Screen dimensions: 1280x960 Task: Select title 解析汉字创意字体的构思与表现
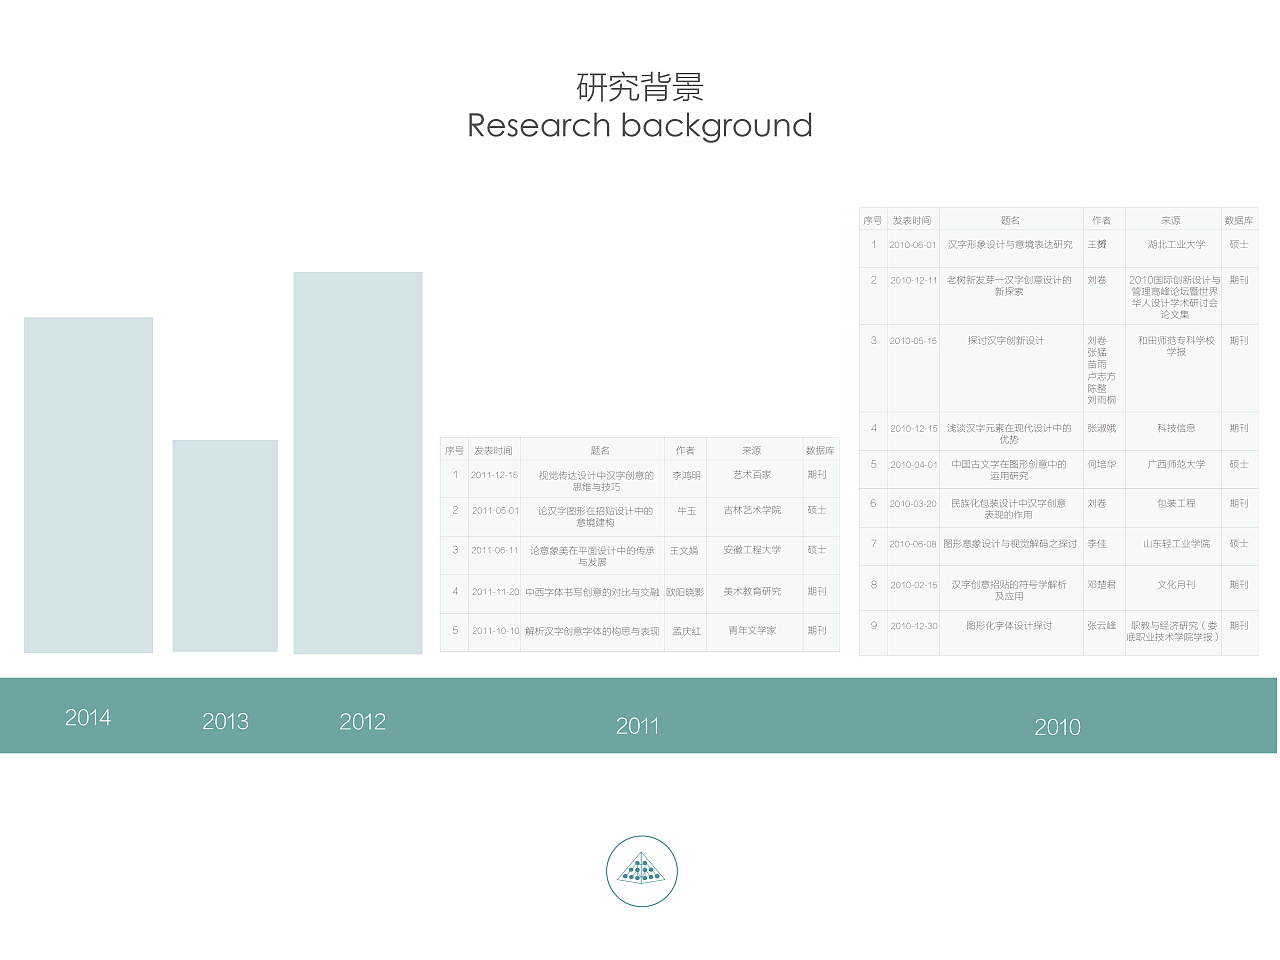click(592, 631)
